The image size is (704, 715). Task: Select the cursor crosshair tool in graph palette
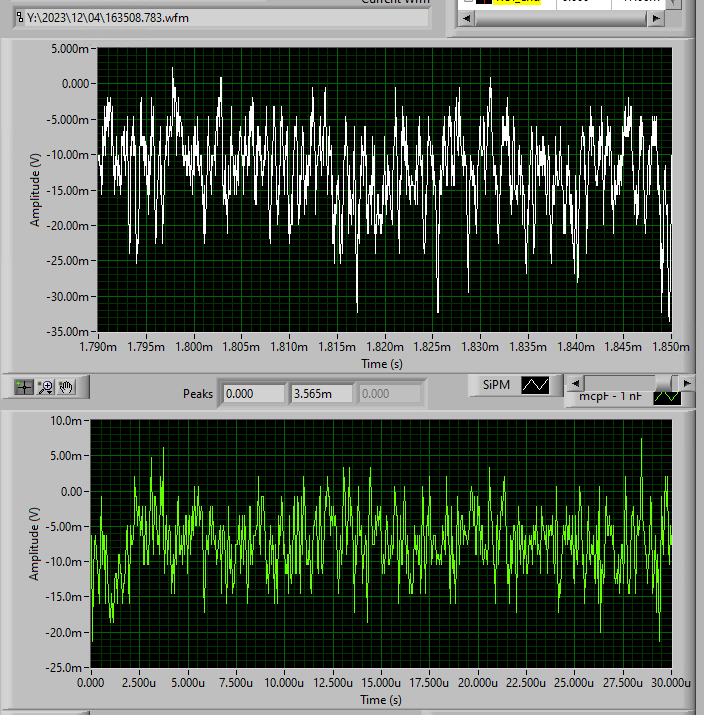tap(25, 386)
